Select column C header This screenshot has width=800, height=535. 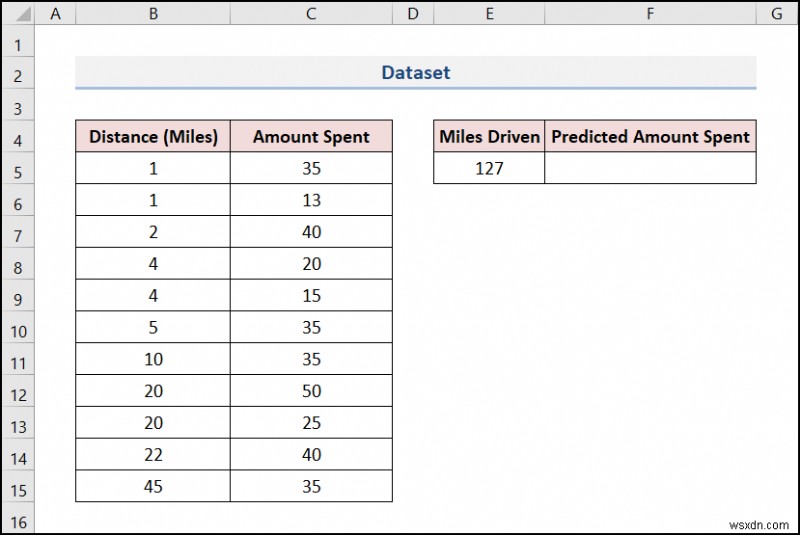pyautogui.click(x=311, y=14)
